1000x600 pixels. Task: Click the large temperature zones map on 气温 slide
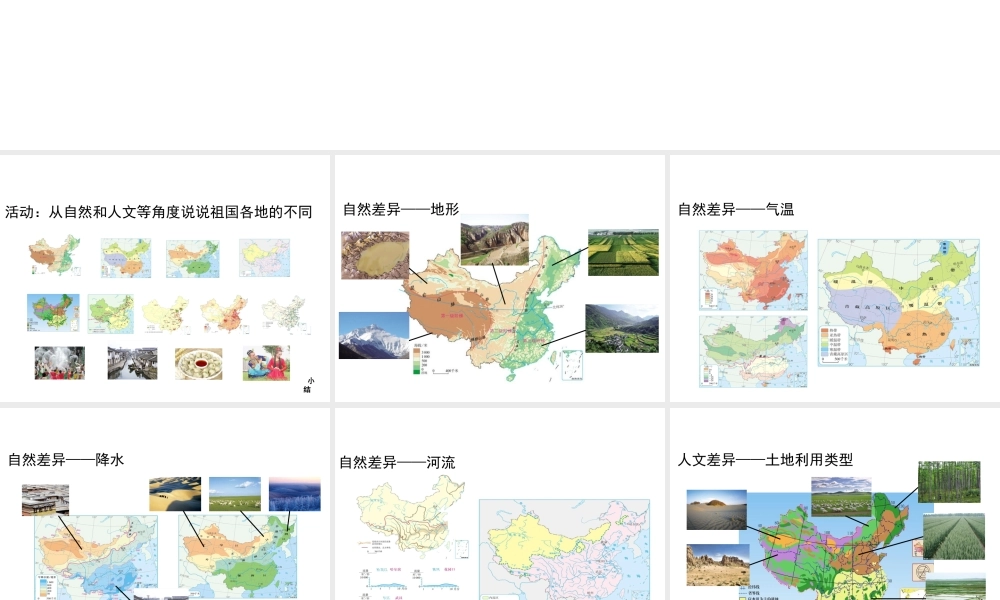[x=899, y=303]
